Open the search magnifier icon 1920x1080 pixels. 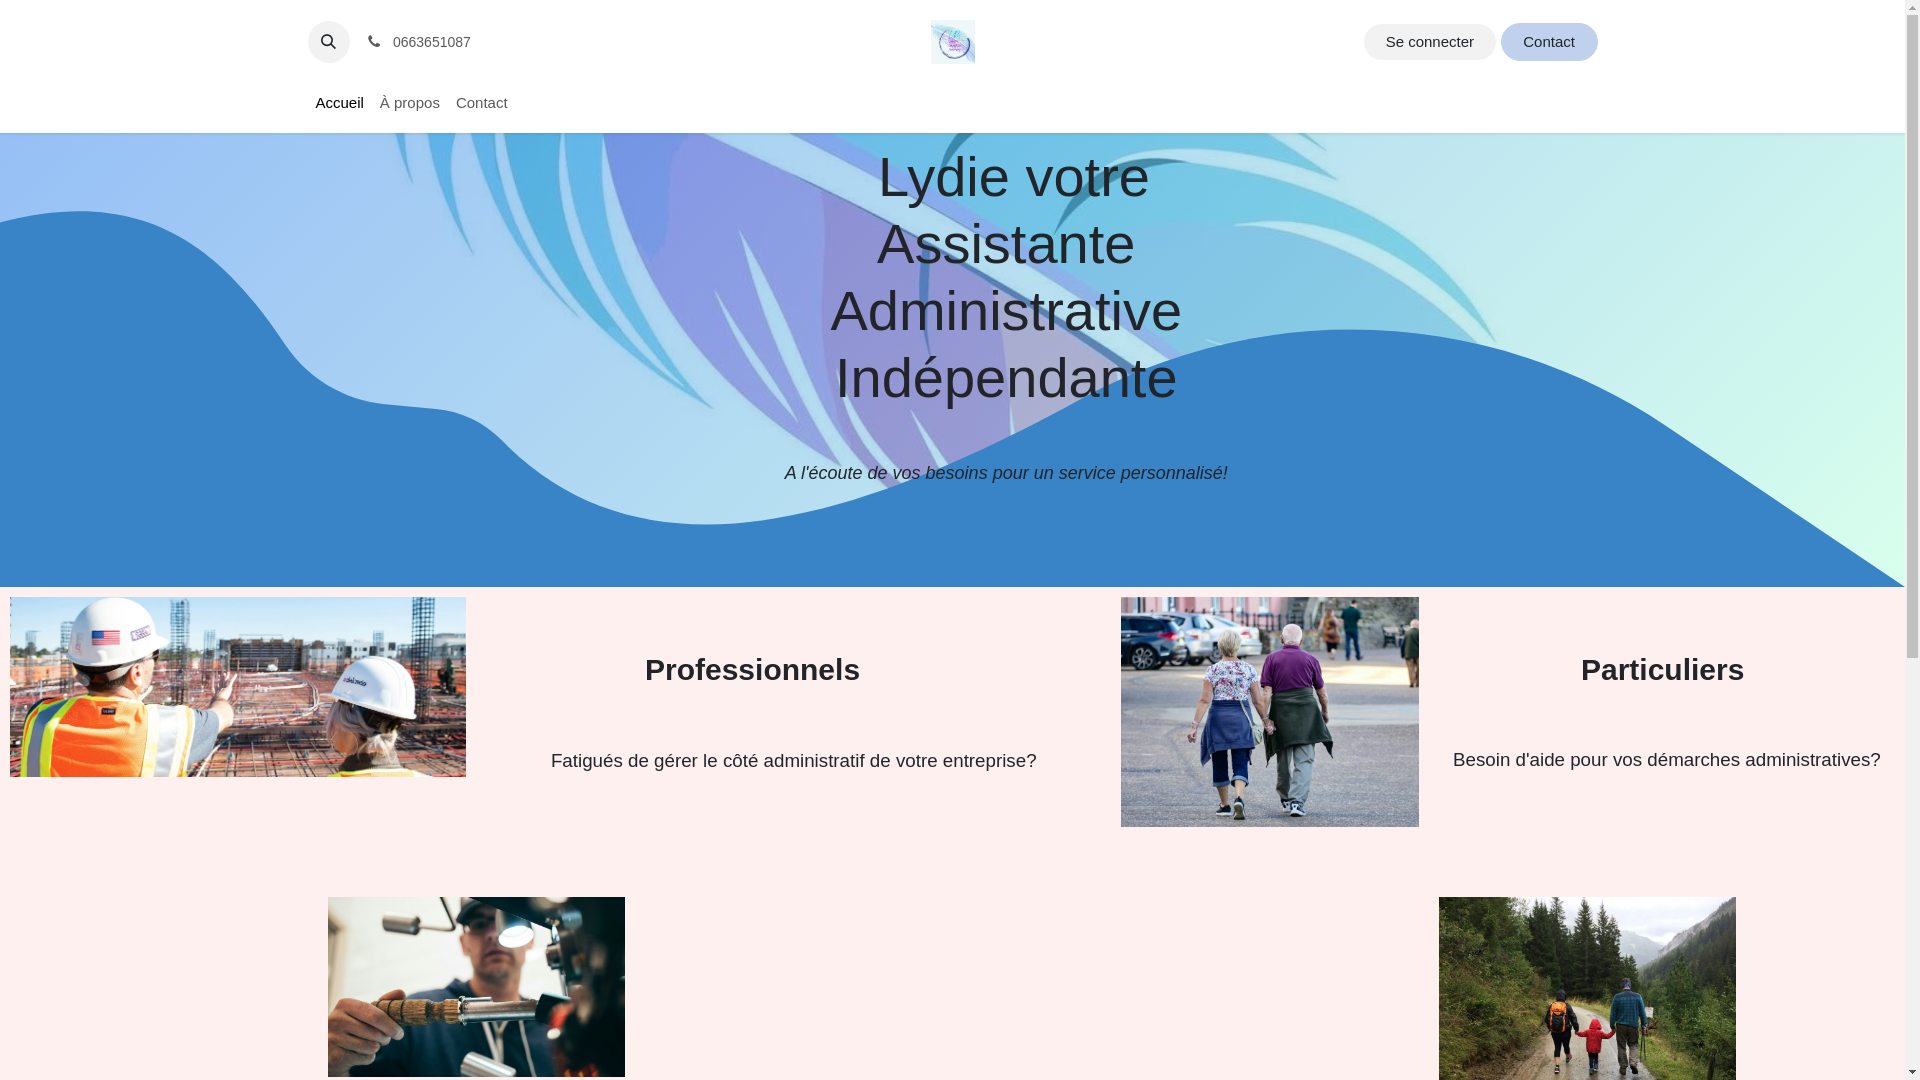[328, 42]
